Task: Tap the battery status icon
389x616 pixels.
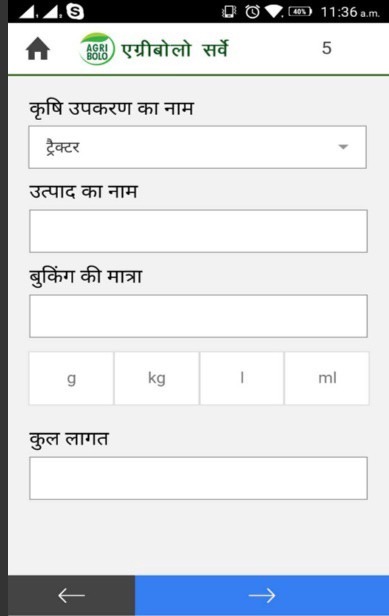Action: tap(300, 12)
